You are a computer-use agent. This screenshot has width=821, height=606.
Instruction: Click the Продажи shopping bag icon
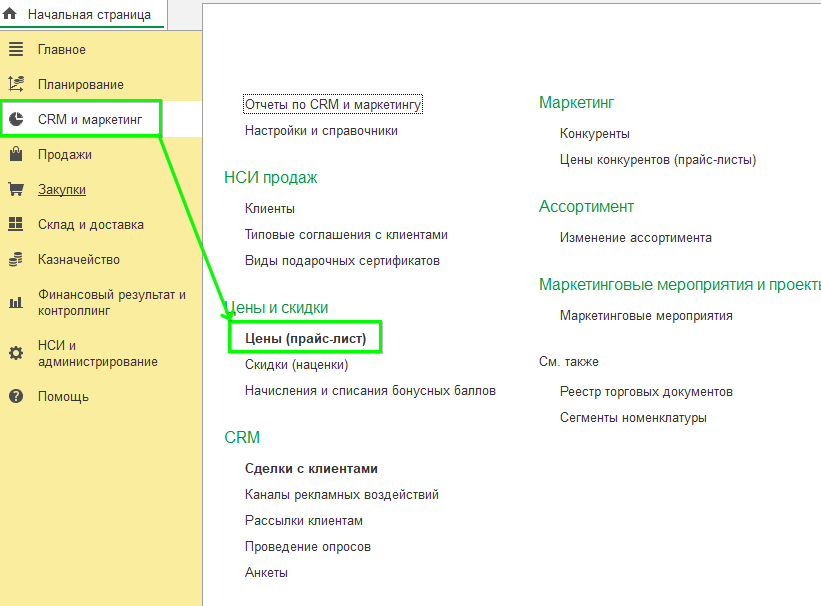[x=16, y=154]
